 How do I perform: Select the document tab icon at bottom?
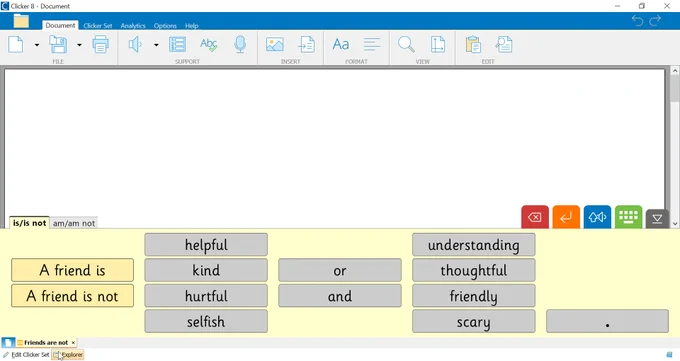point(8,343)
